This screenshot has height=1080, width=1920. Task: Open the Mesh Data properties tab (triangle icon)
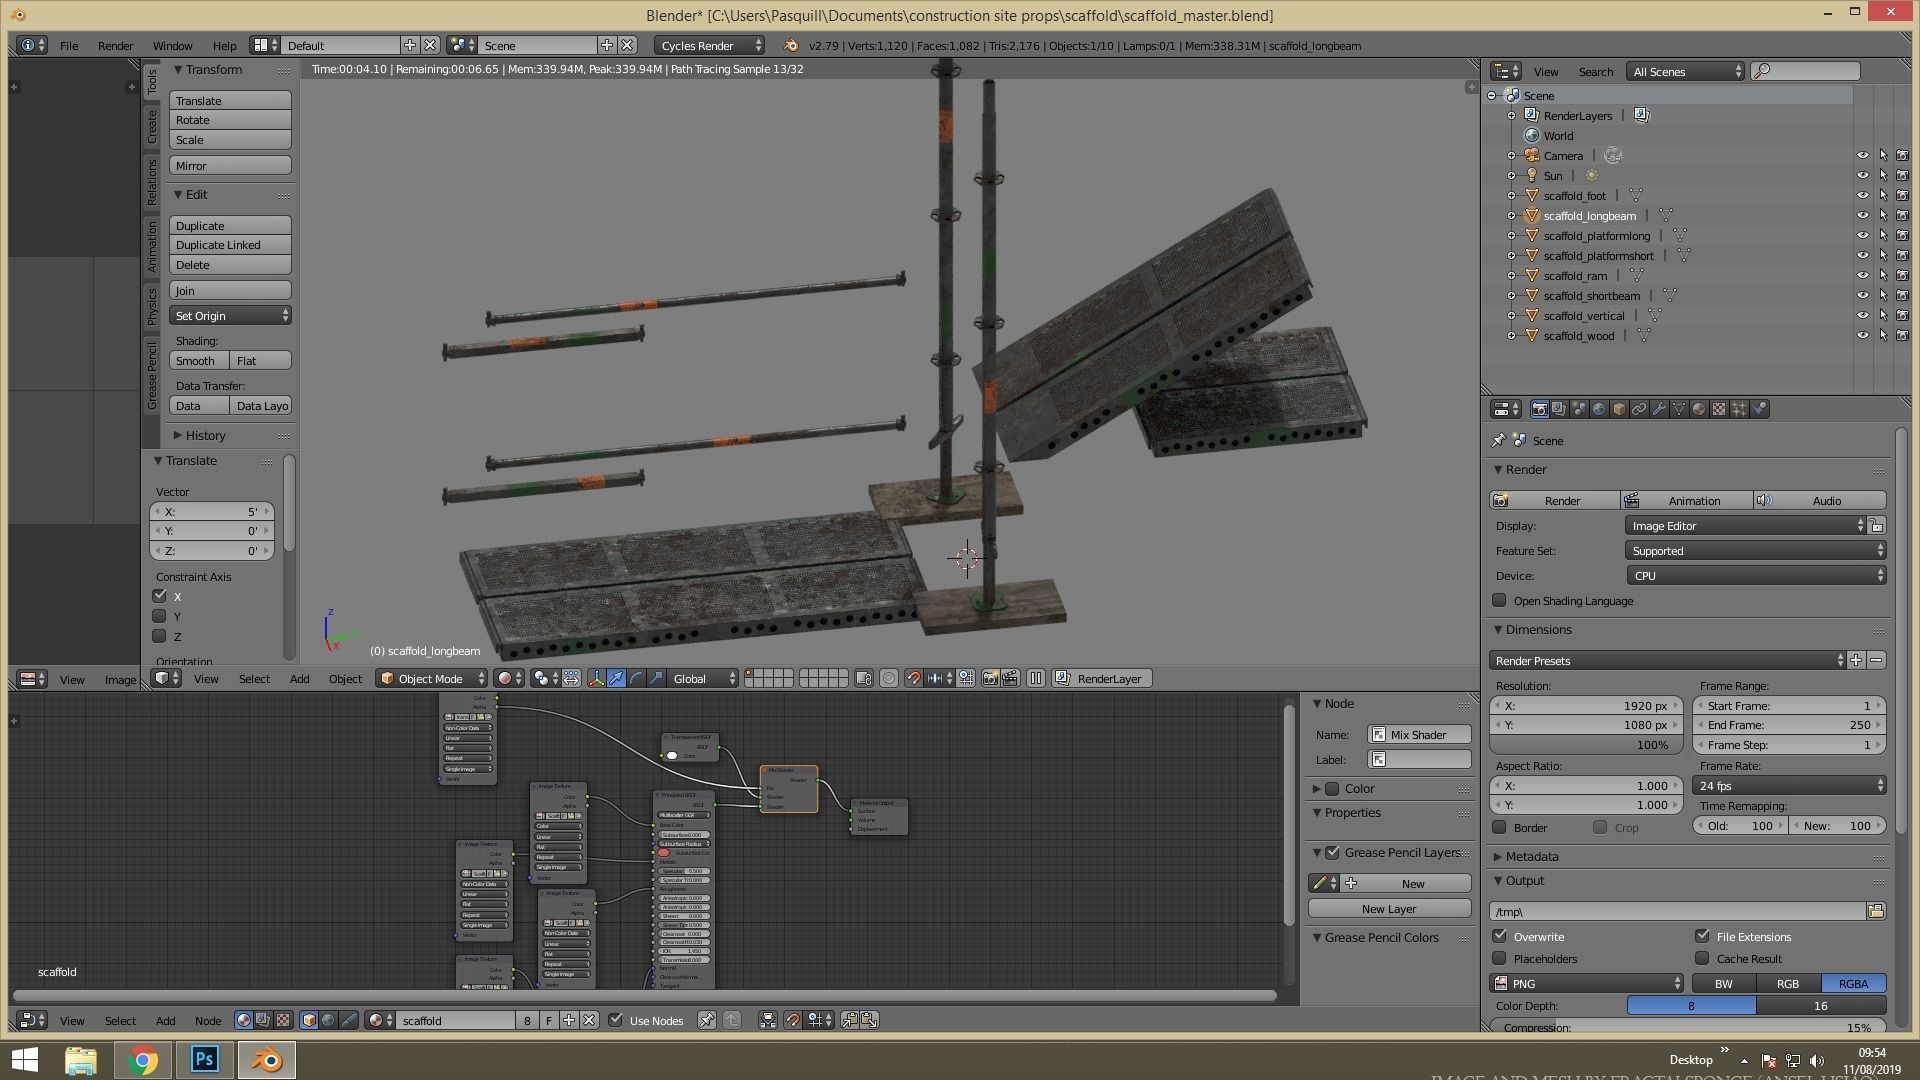[1679, 409]
